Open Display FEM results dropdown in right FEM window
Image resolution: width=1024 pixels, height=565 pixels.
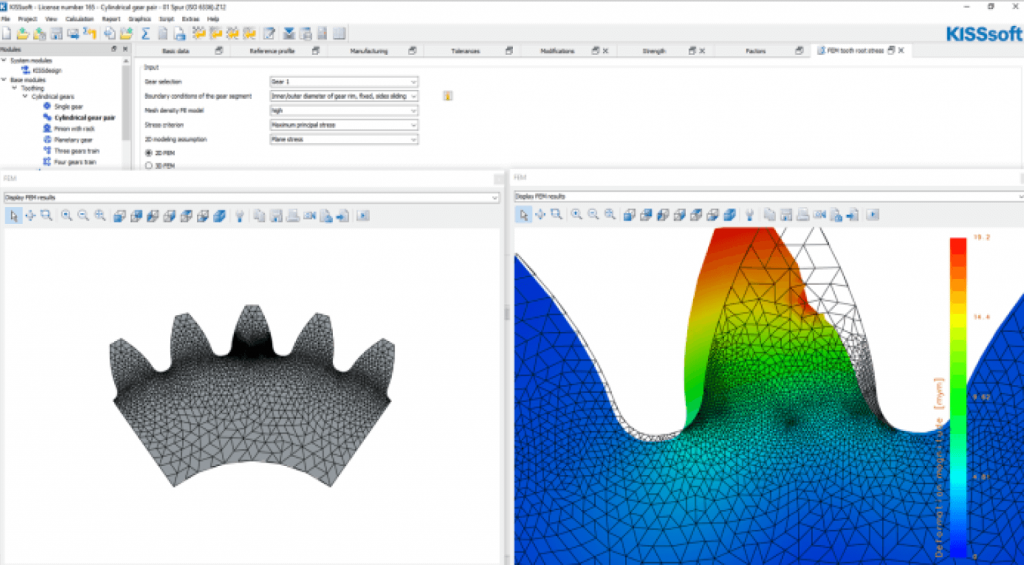pos(769,196)
